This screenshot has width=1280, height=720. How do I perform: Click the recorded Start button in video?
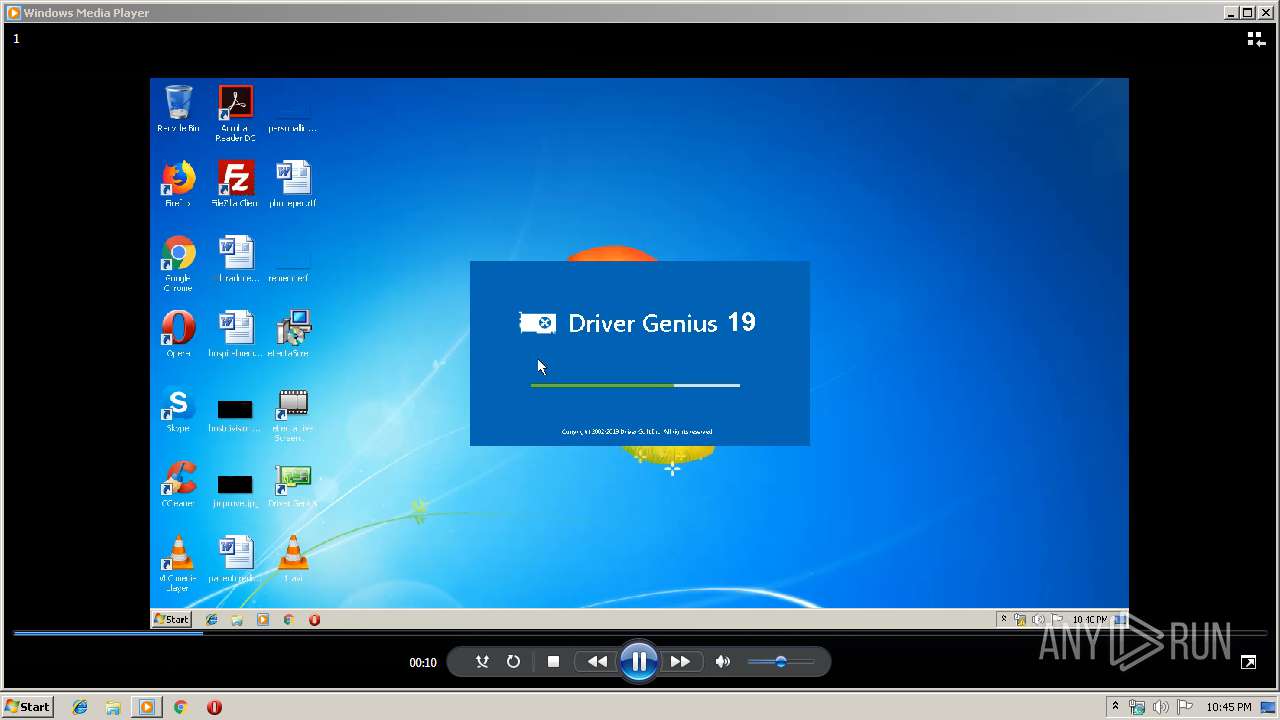172,620
